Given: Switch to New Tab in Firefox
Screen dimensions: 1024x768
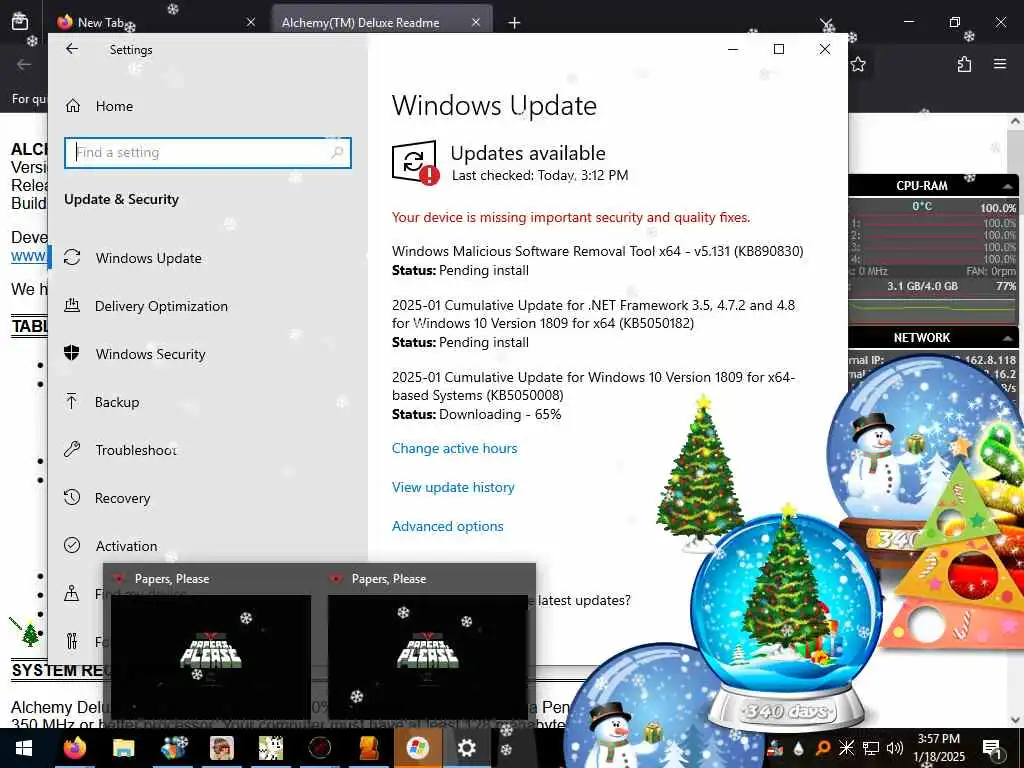Looking at the screenshot, I should coord(155,22).
